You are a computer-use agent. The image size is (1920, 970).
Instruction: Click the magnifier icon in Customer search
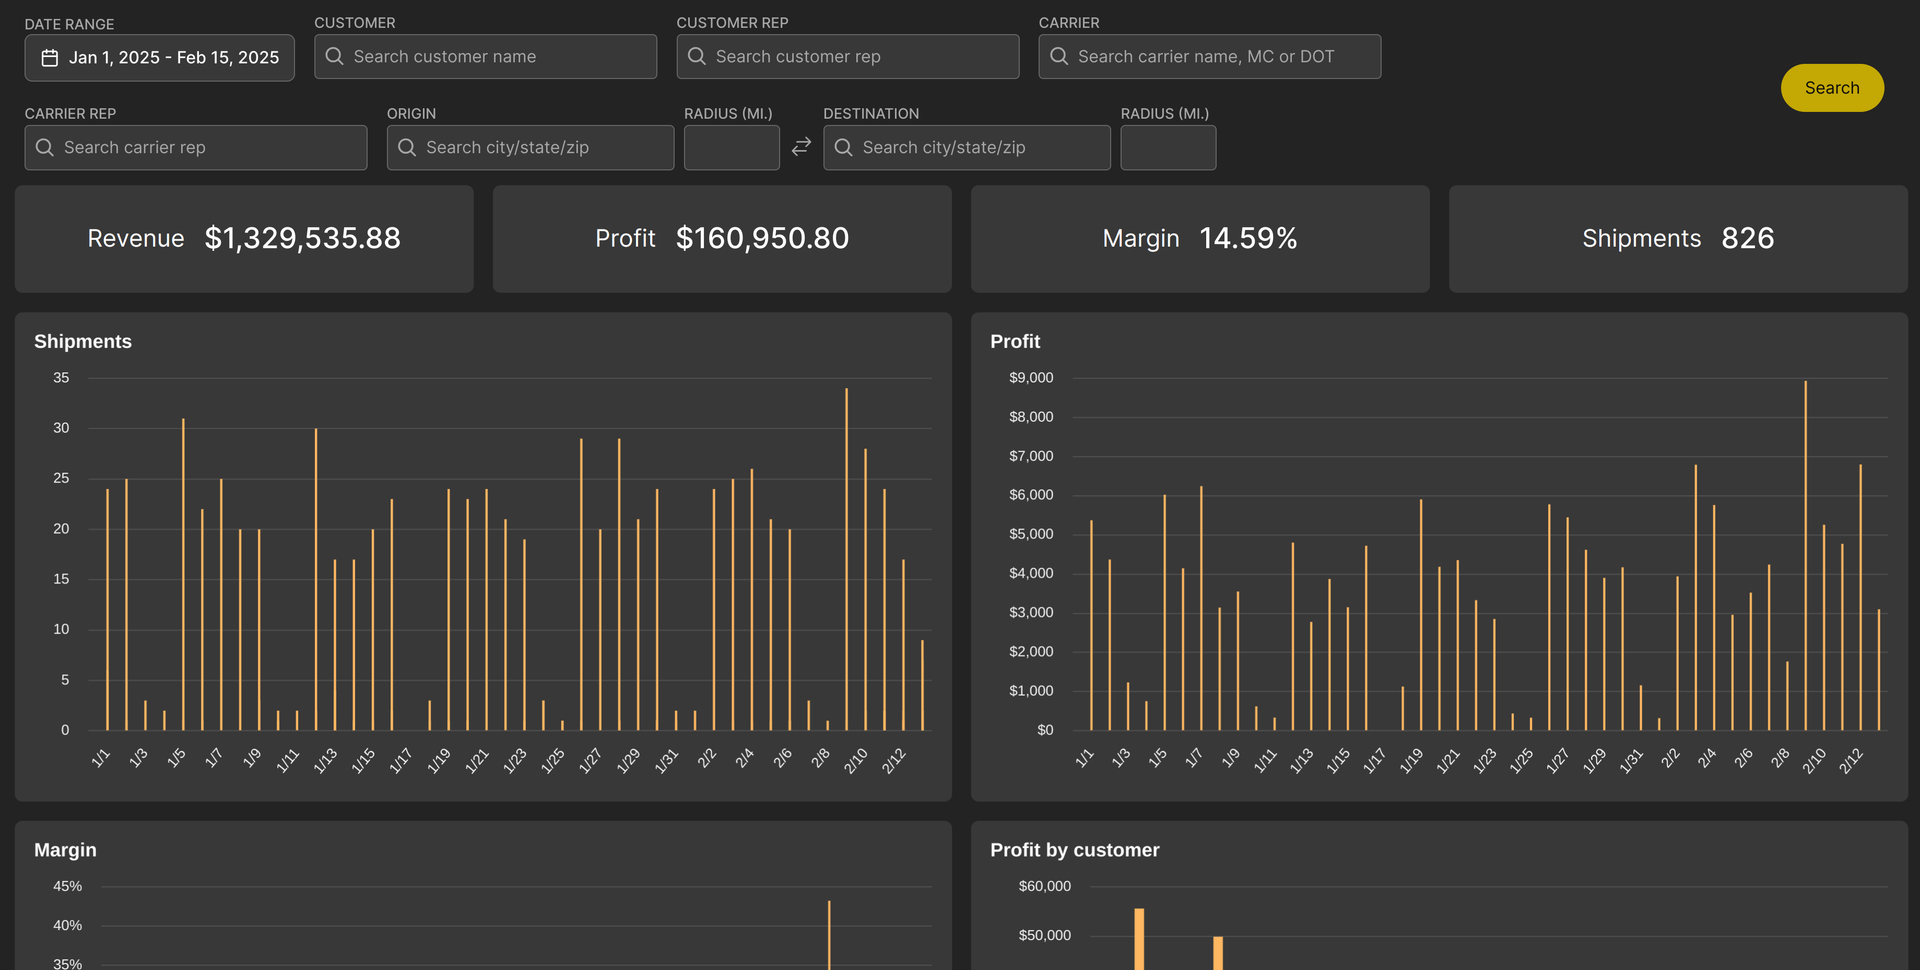point(334,57)
